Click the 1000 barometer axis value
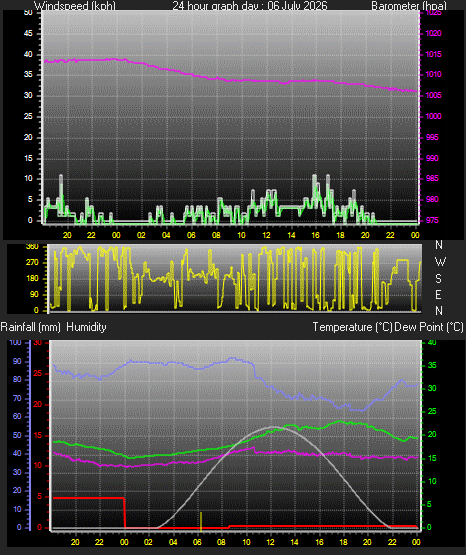The width and height of the screenshot is (466, 555). coord(433,116)
